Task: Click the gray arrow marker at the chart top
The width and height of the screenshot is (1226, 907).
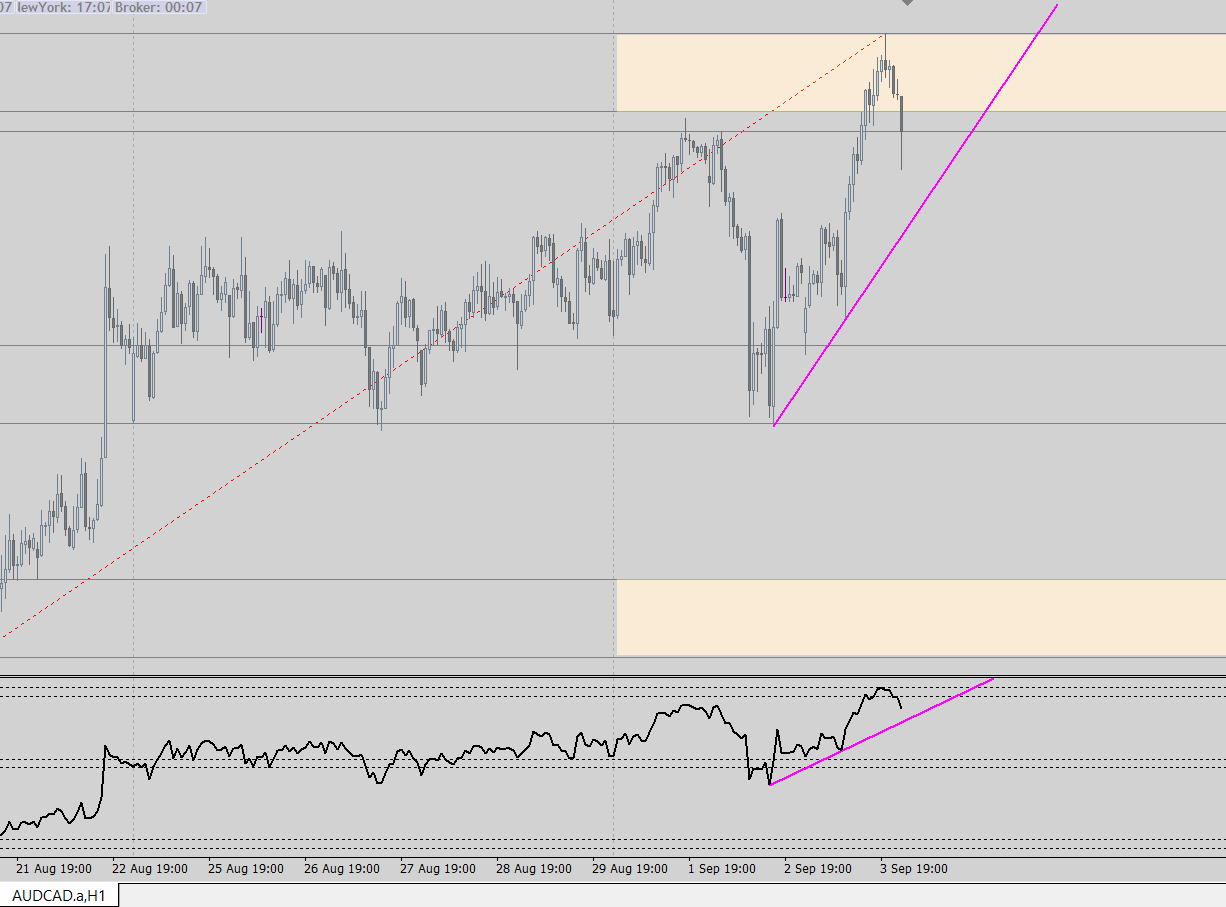Action: tap(907, 2)
